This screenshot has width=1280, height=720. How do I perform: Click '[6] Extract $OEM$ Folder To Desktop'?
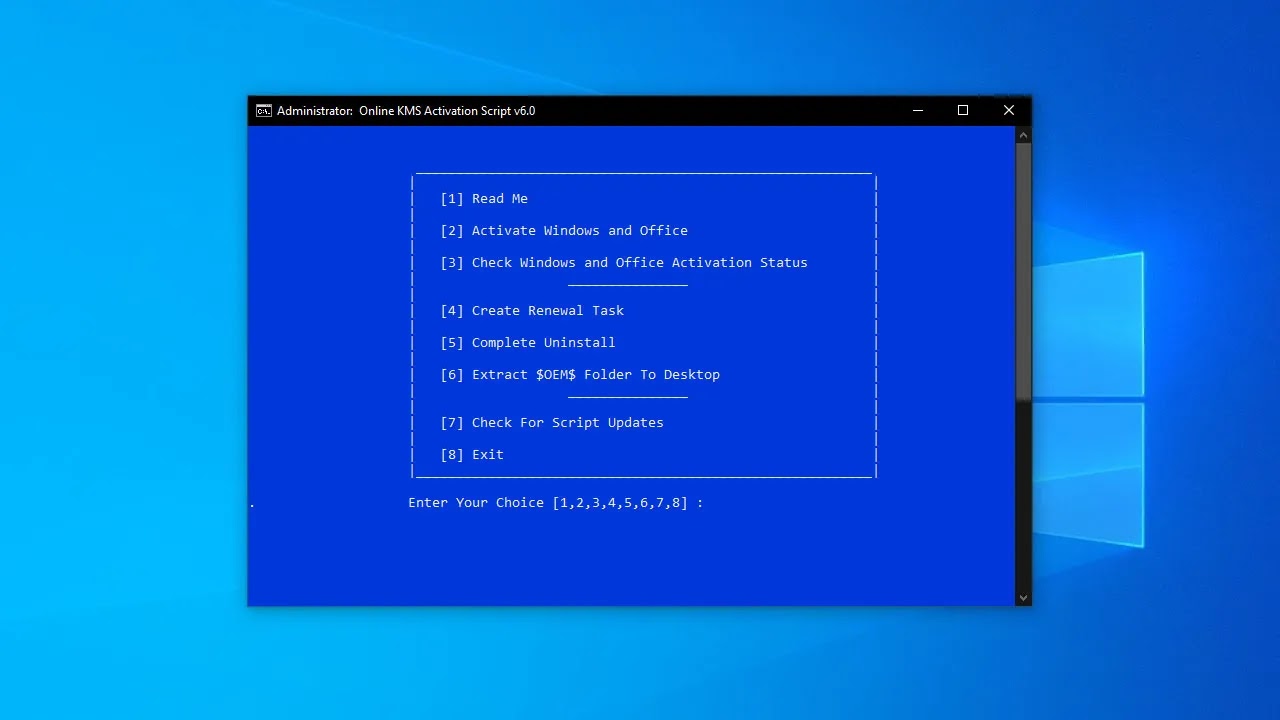[x=580, y=375]
